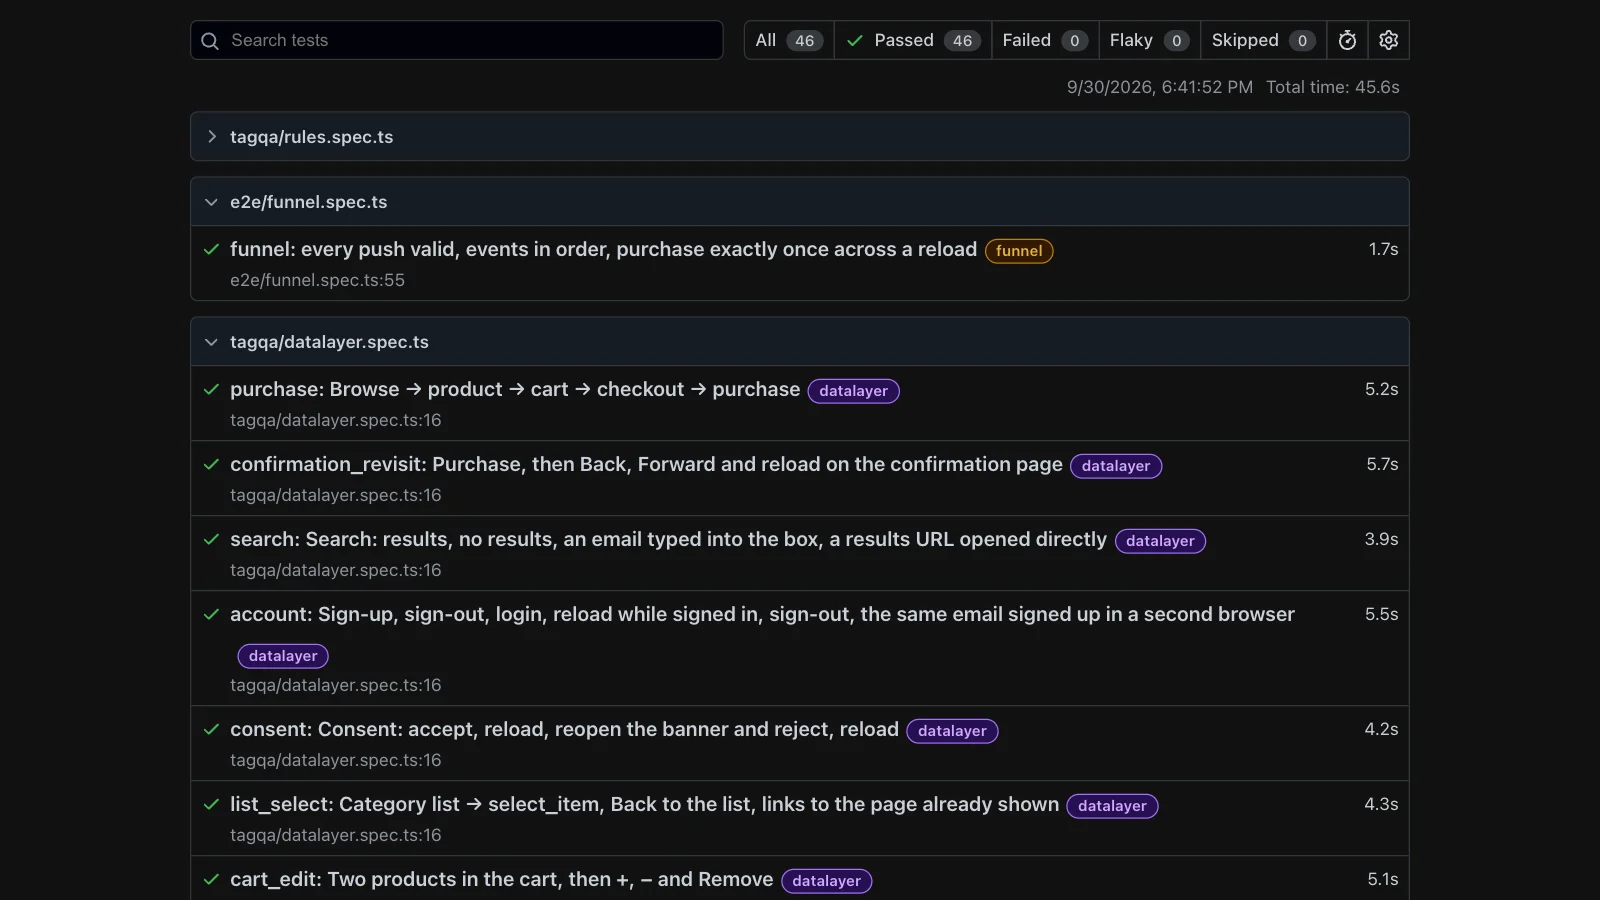The height and width of the screenshot is (900, 1600).
Task: Filter to Skipped tests
Action: coord(1263,40)
